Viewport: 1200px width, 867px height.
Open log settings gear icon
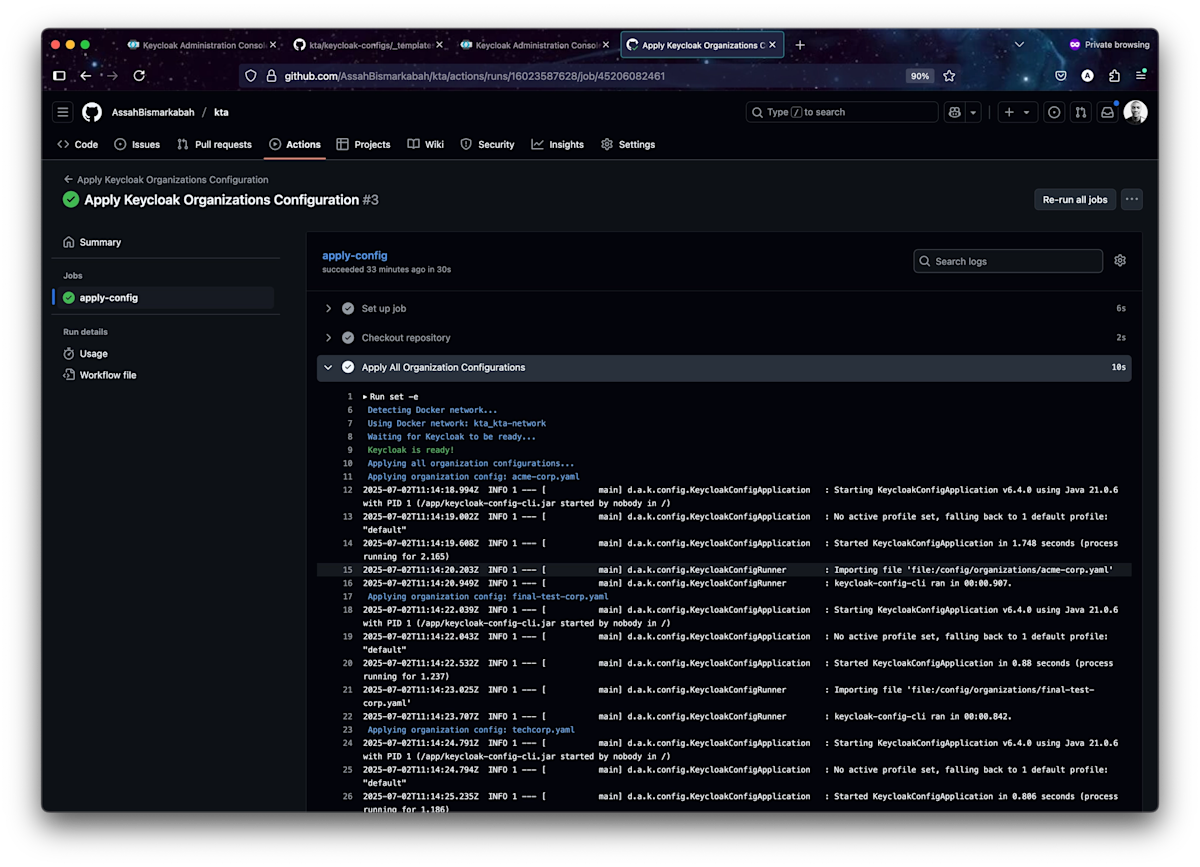[x=1120, y=261]
